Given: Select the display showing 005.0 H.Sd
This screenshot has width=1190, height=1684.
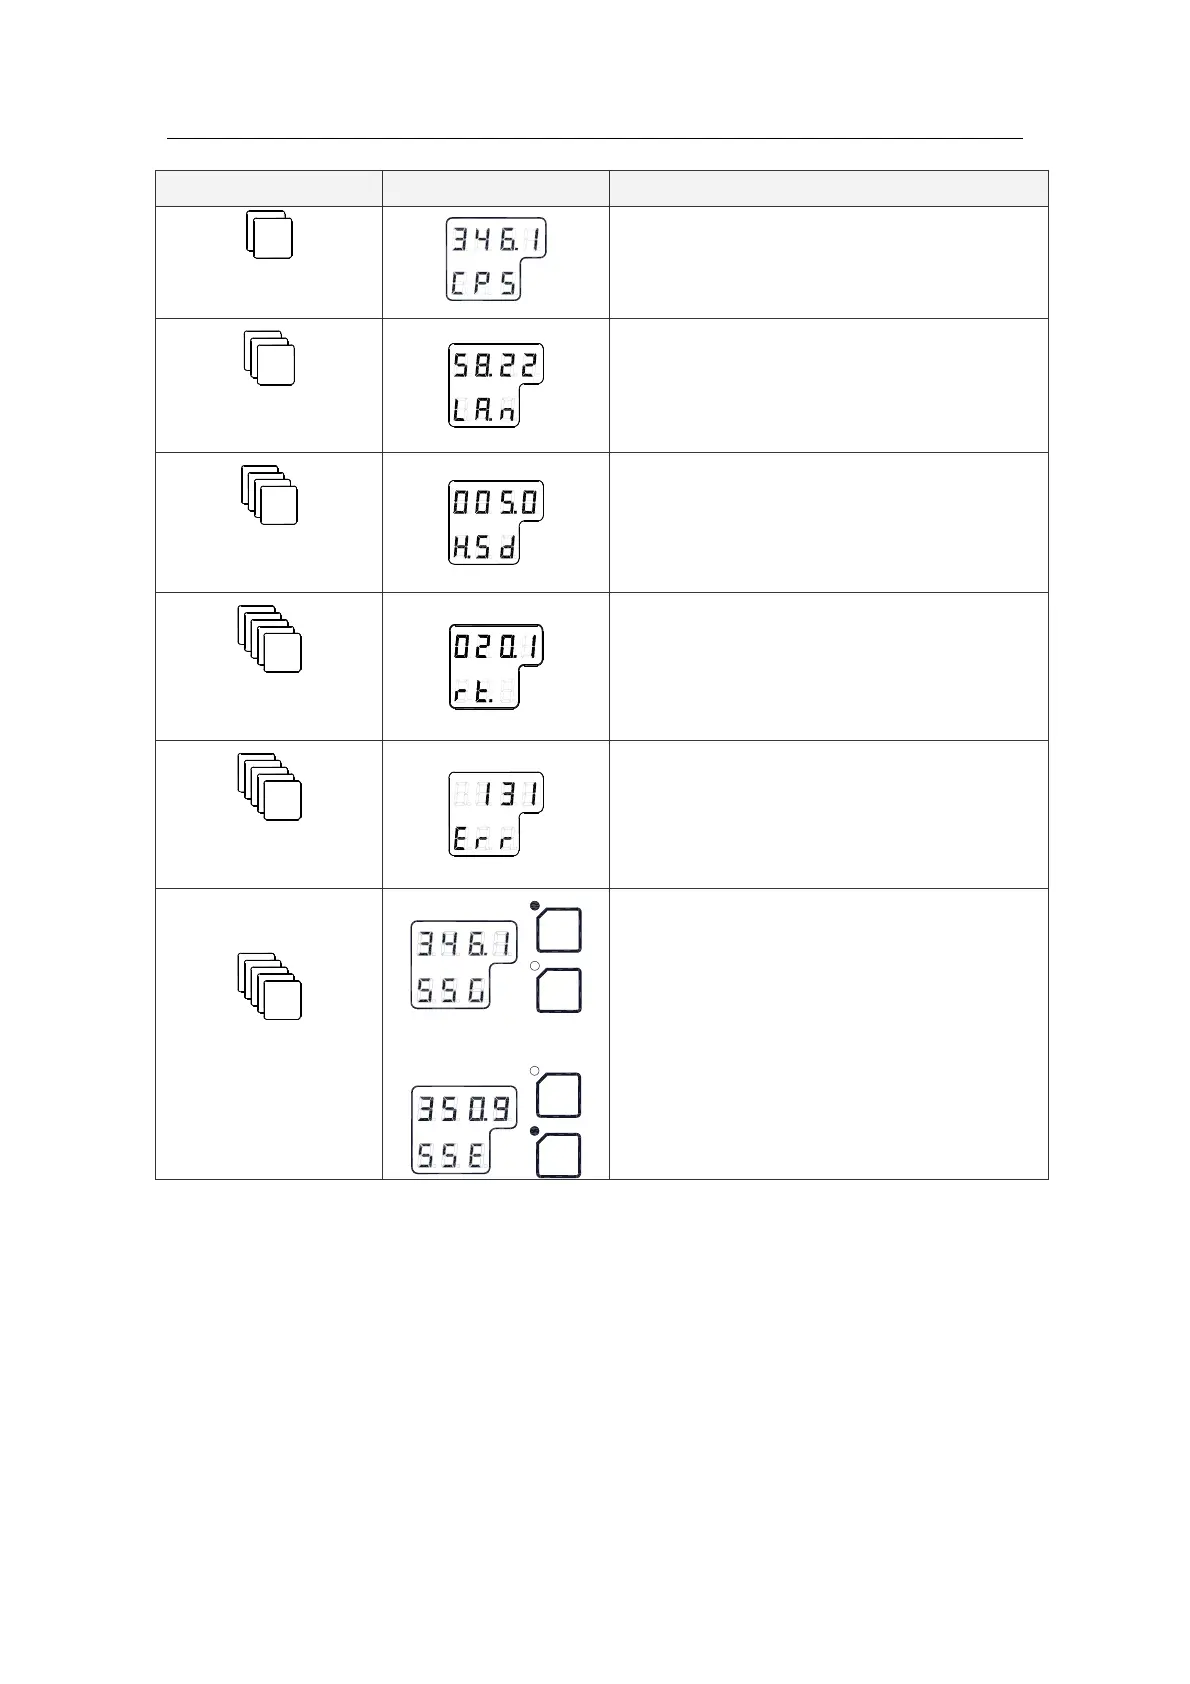Looking at the screenshot, I should point(496,522).
